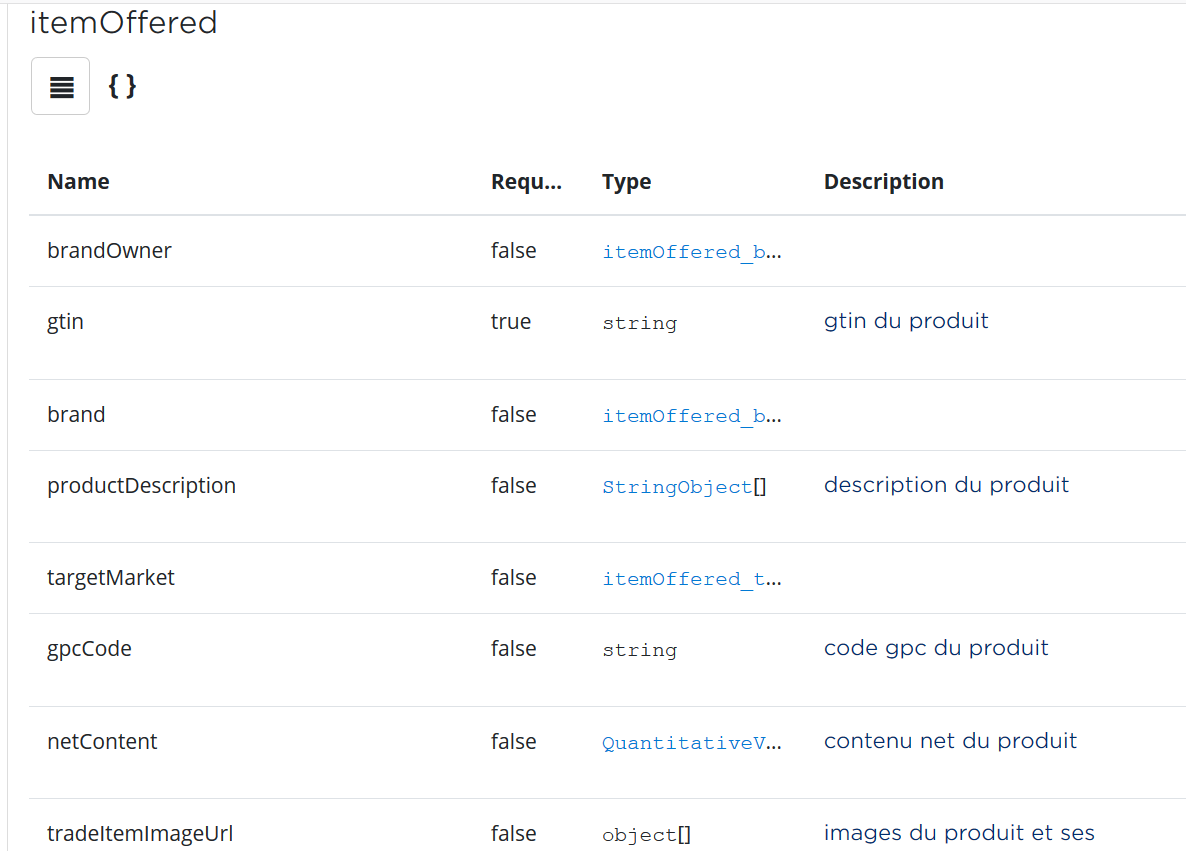Open the QuantitativeV… type link for netContent
The image size is (1186, 851).
(x=691, y=743)
